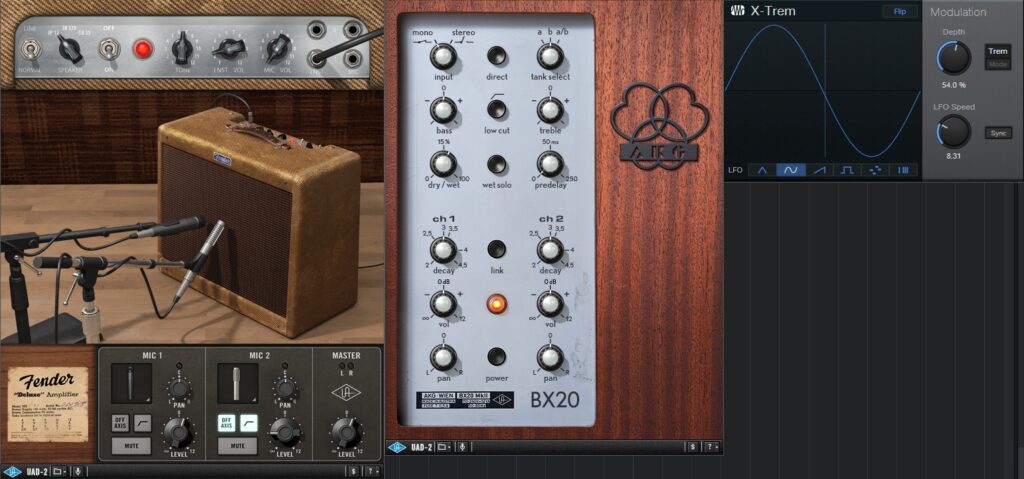Open the help dropdown in BX20 toolbar
This screenshot has height=479, width=1024.
tap(710, 447)
